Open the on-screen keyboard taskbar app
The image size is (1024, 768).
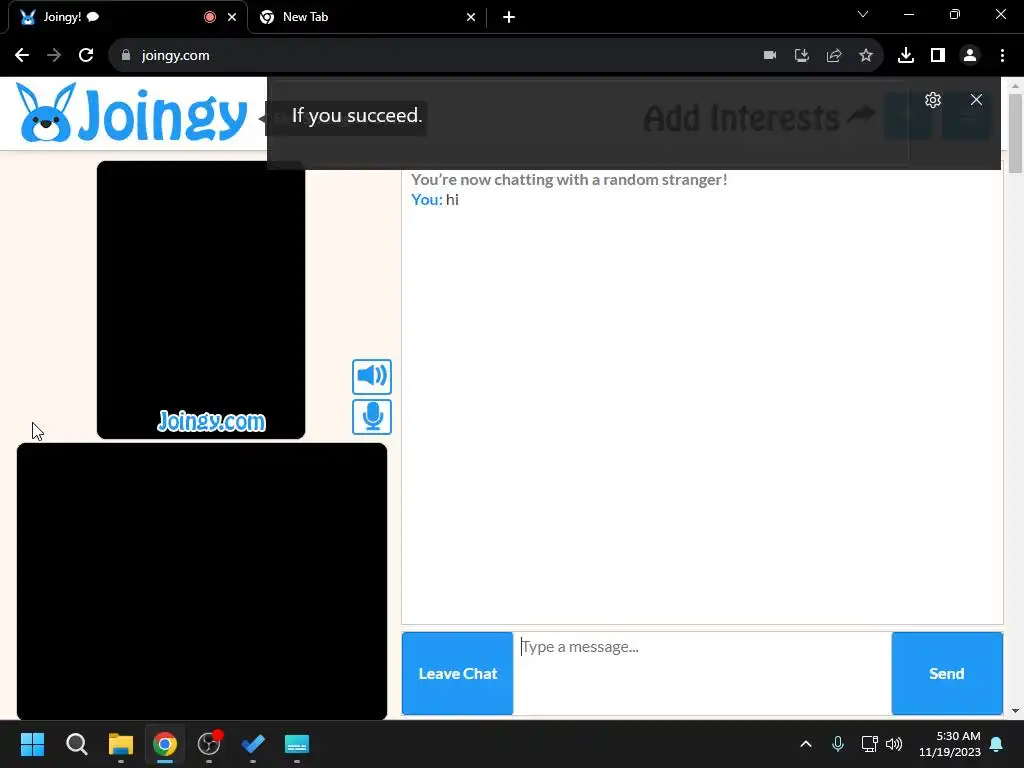tap(296, 744)
